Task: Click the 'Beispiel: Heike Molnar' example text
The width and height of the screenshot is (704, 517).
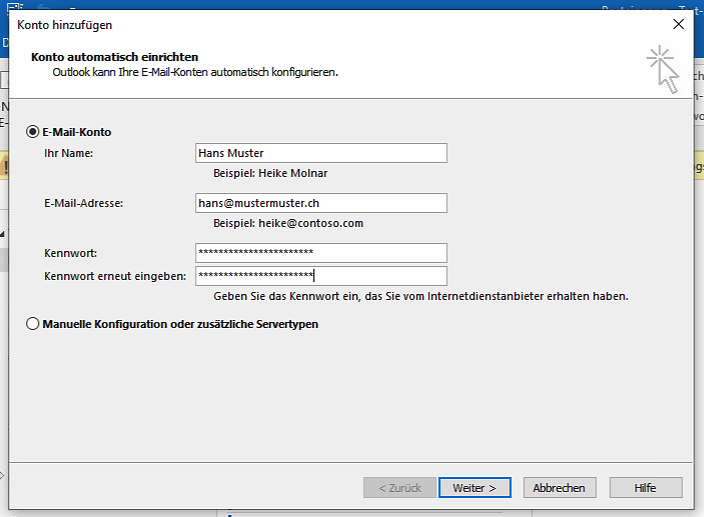Action: tap(270, 173)
